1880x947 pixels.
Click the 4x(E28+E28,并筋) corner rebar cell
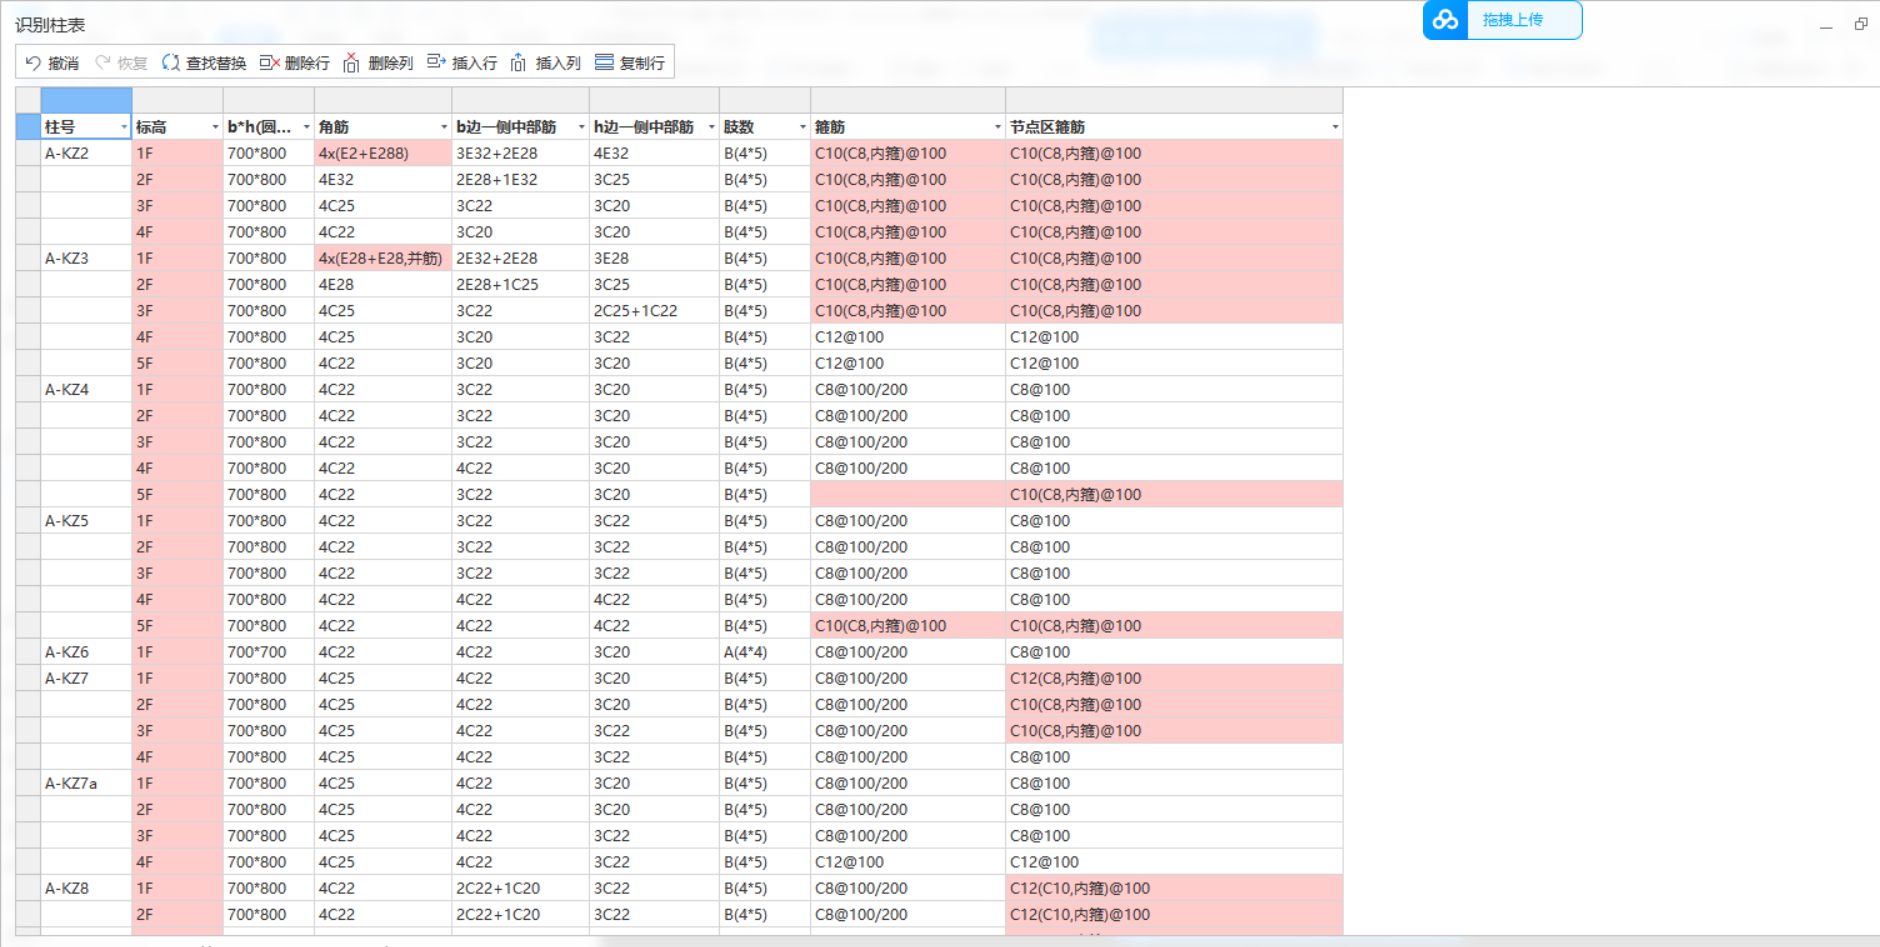[x=383, y=258]
